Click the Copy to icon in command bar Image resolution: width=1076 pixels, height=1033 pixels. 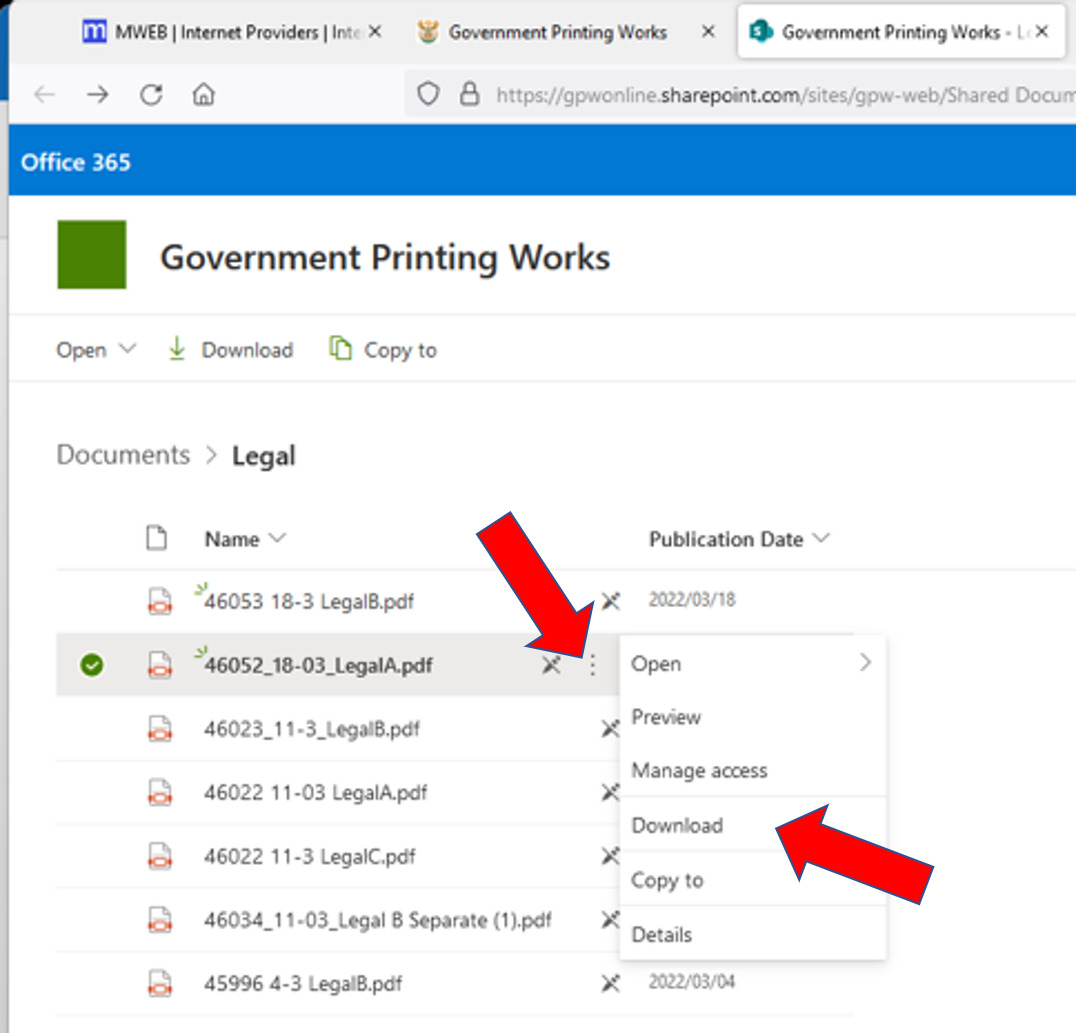340,349
